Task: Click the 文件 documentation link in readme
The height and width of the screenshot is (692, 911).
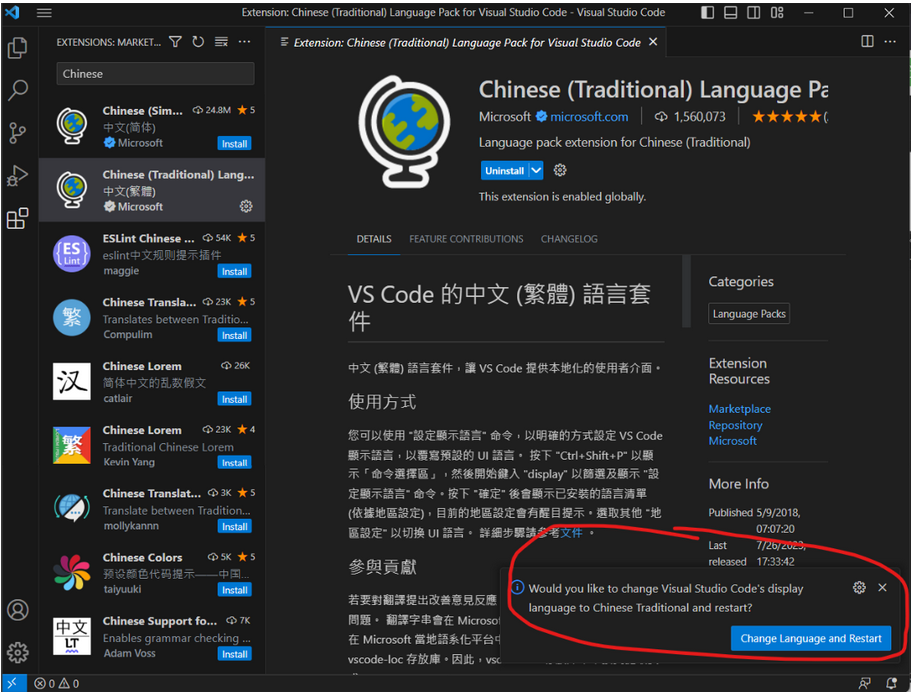Action: click(x=571, y=532)
